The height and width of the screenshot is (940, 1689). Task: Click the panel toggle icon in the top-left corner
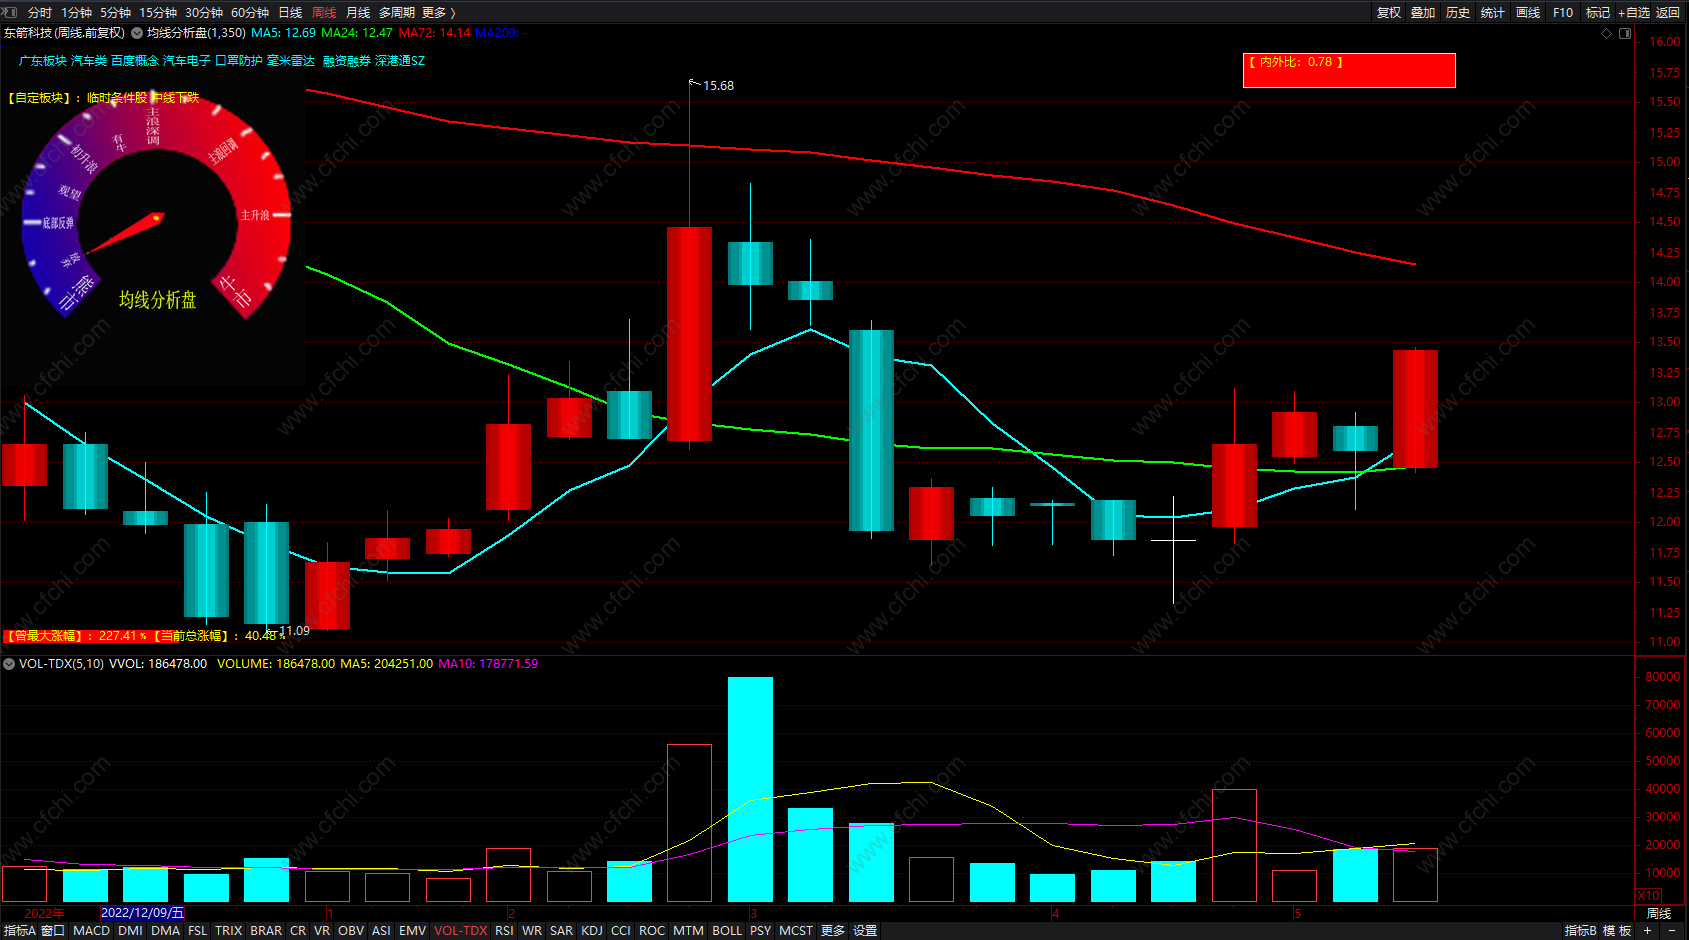[x=10, y=12]
